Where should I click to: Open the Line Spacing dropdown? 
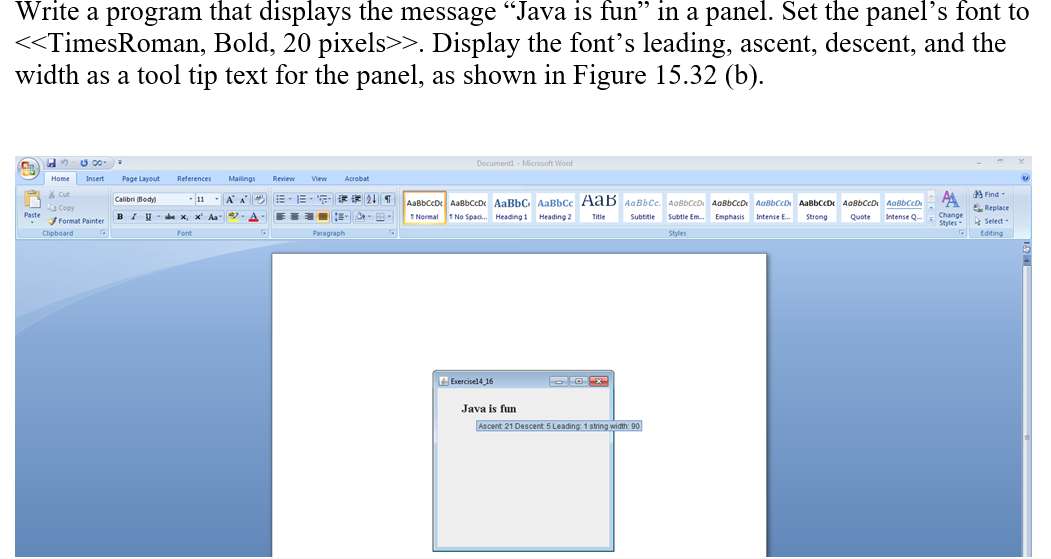[x=341, y=216]
